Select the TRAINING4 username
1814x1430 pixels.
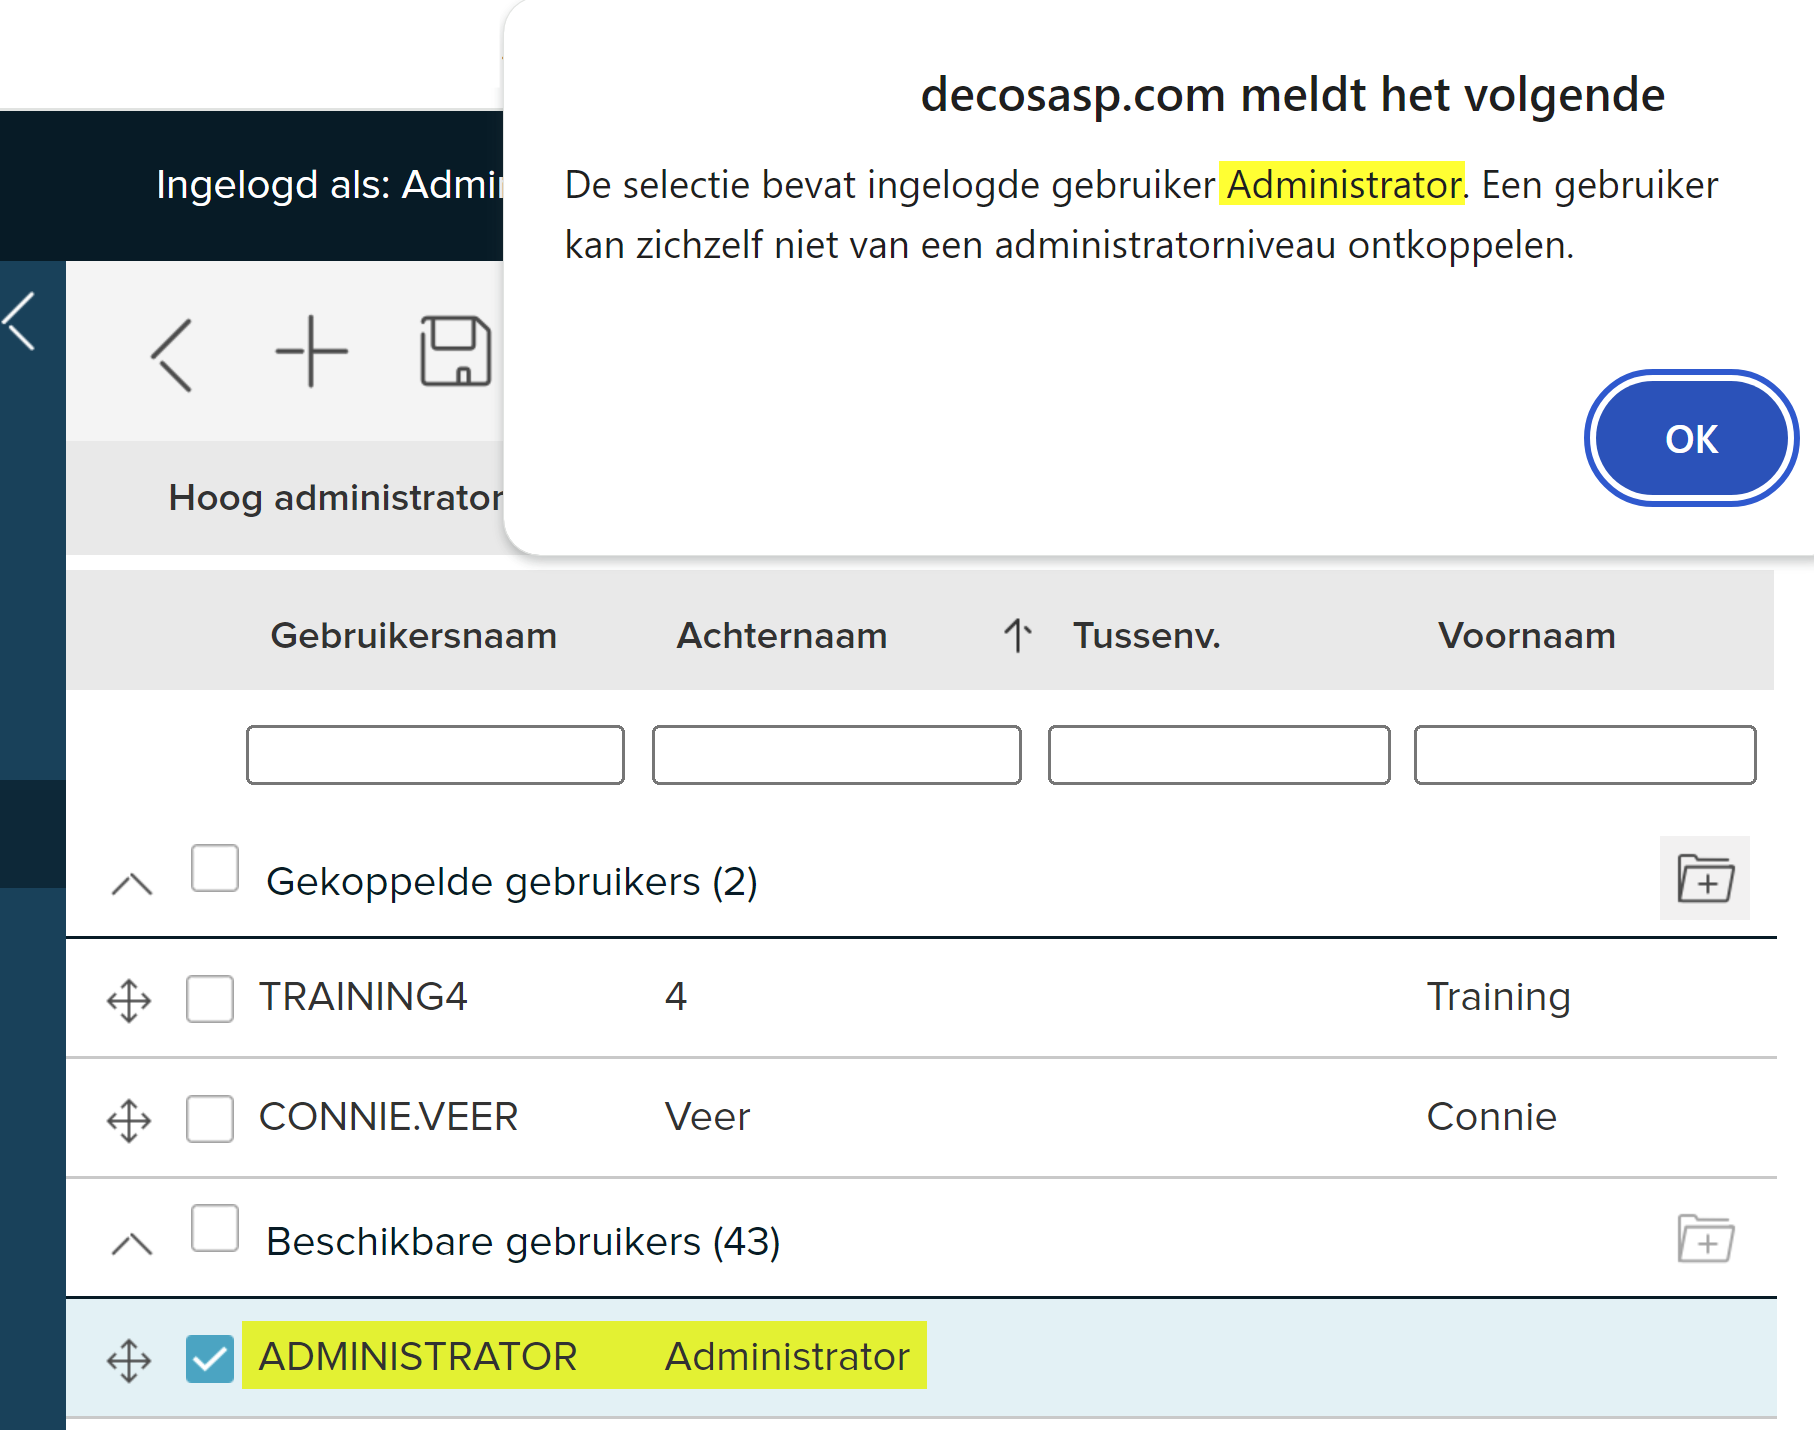point(363,996)
